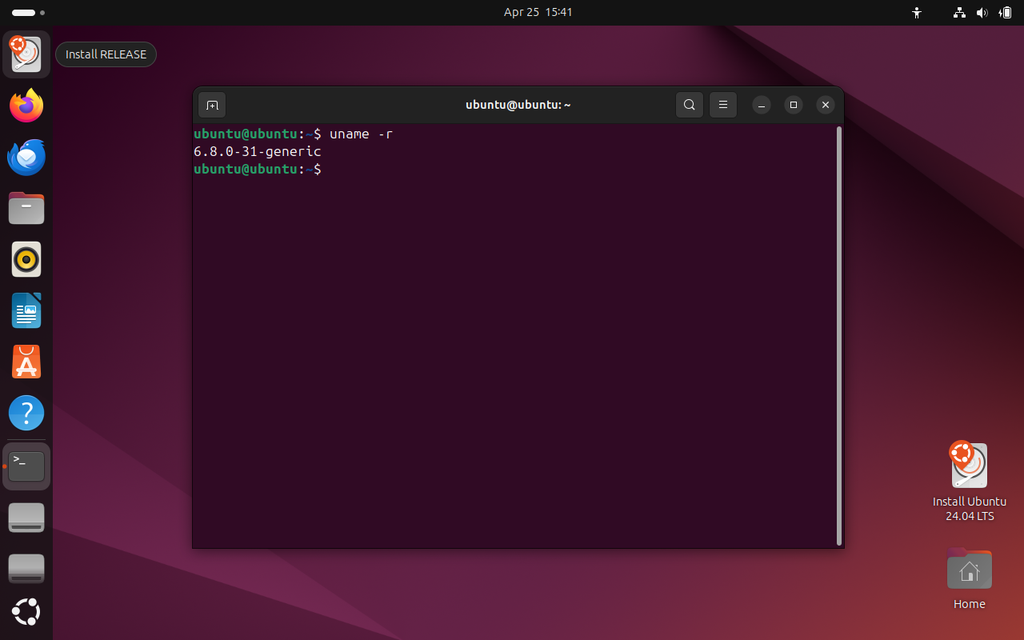Launch Rhythmbox music player

coord(27,260)
